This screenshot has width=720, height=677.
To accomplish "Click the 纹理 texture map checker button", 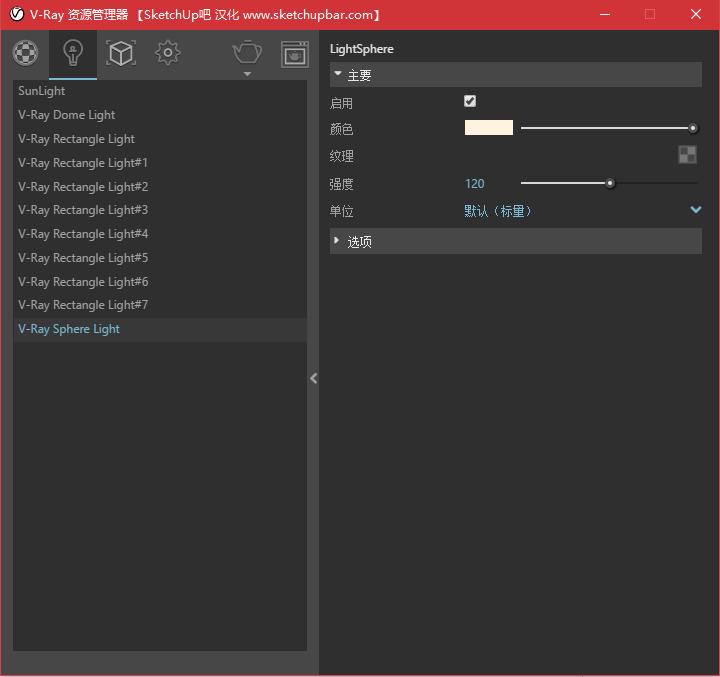I will point(687,155).
